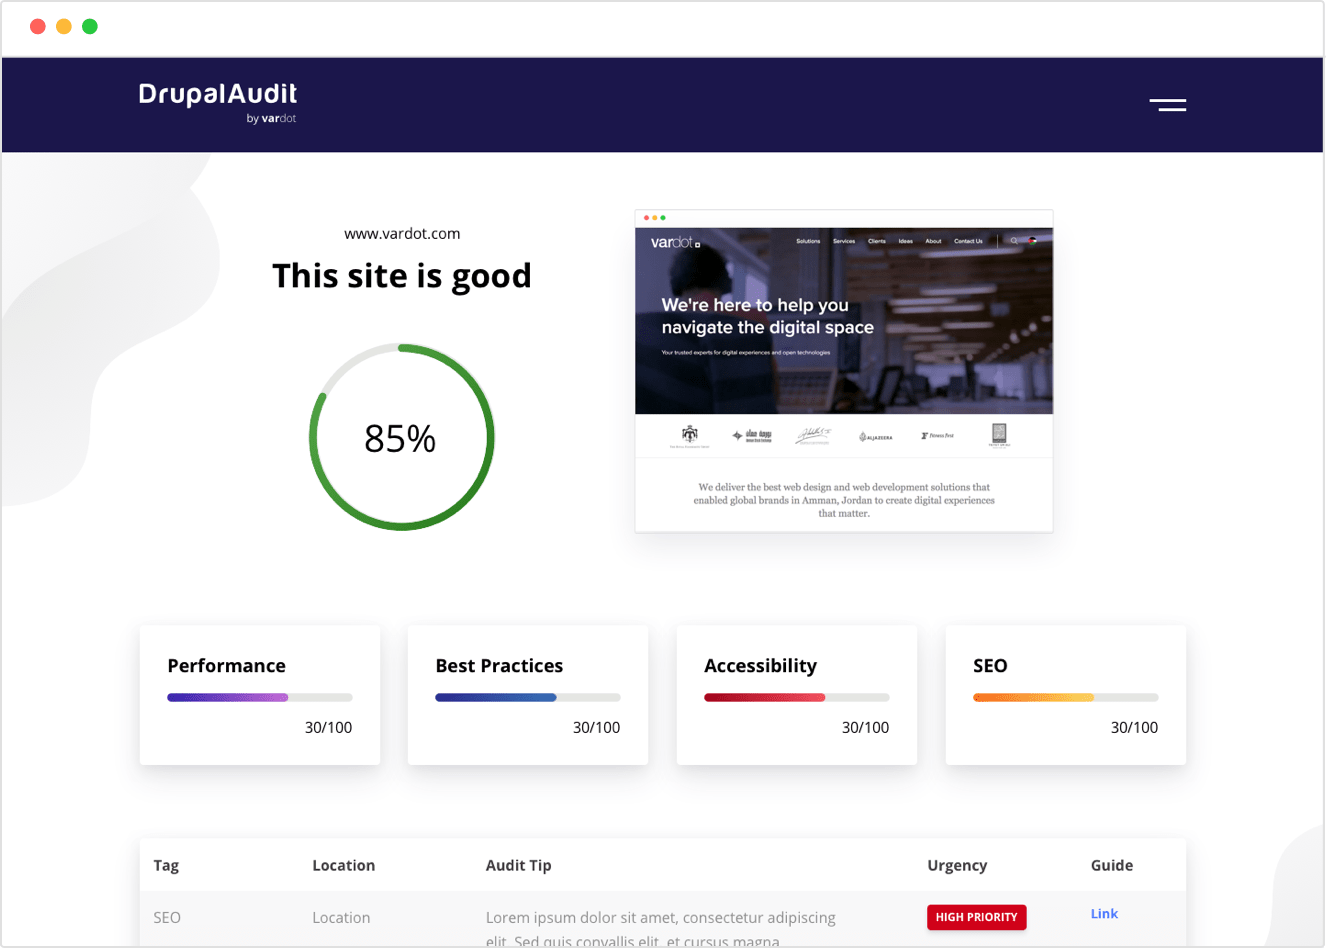Click the HIGH PRIORITY badge
The height and width of the screenshot is (948, 1326).
click(976, 917)
